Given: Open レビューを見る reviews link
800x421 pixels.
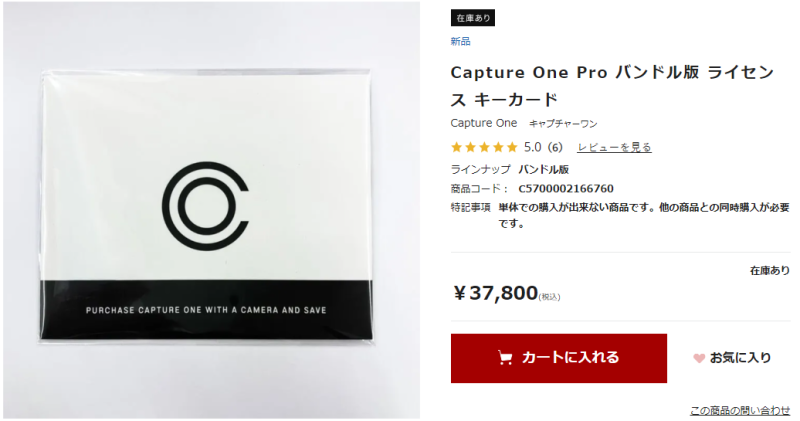Looking at the screenshot, I should (x=614, y=147).
